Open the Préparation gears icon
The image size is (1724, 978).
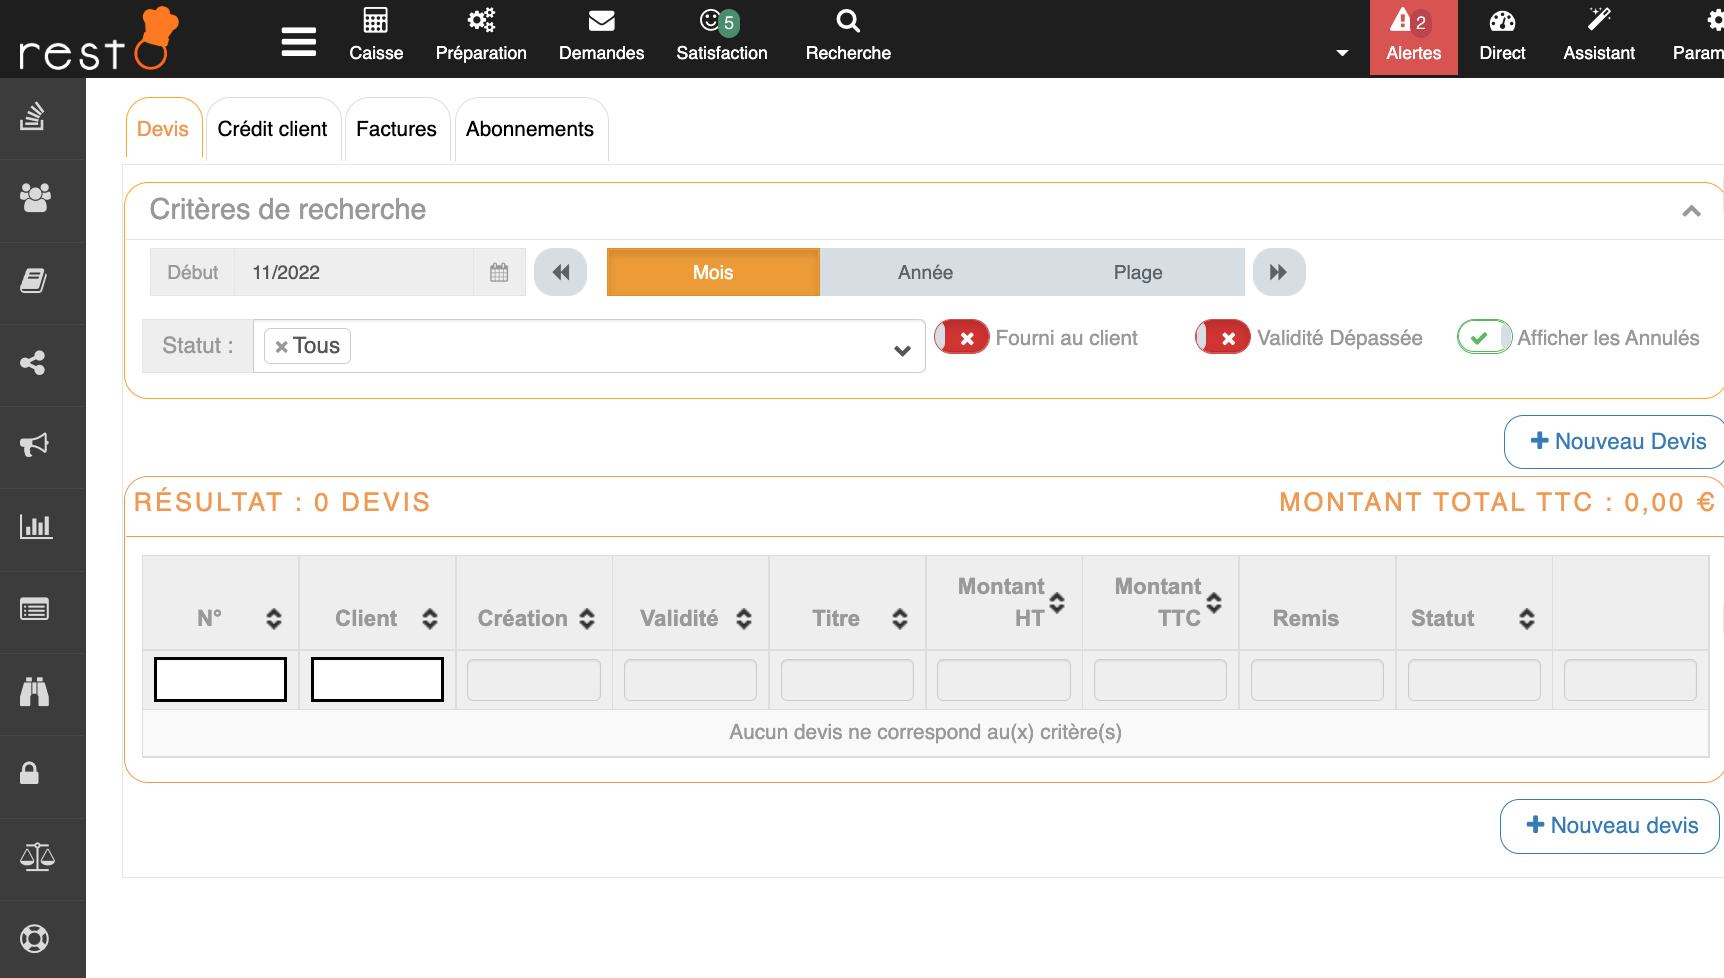click(481, 22)
